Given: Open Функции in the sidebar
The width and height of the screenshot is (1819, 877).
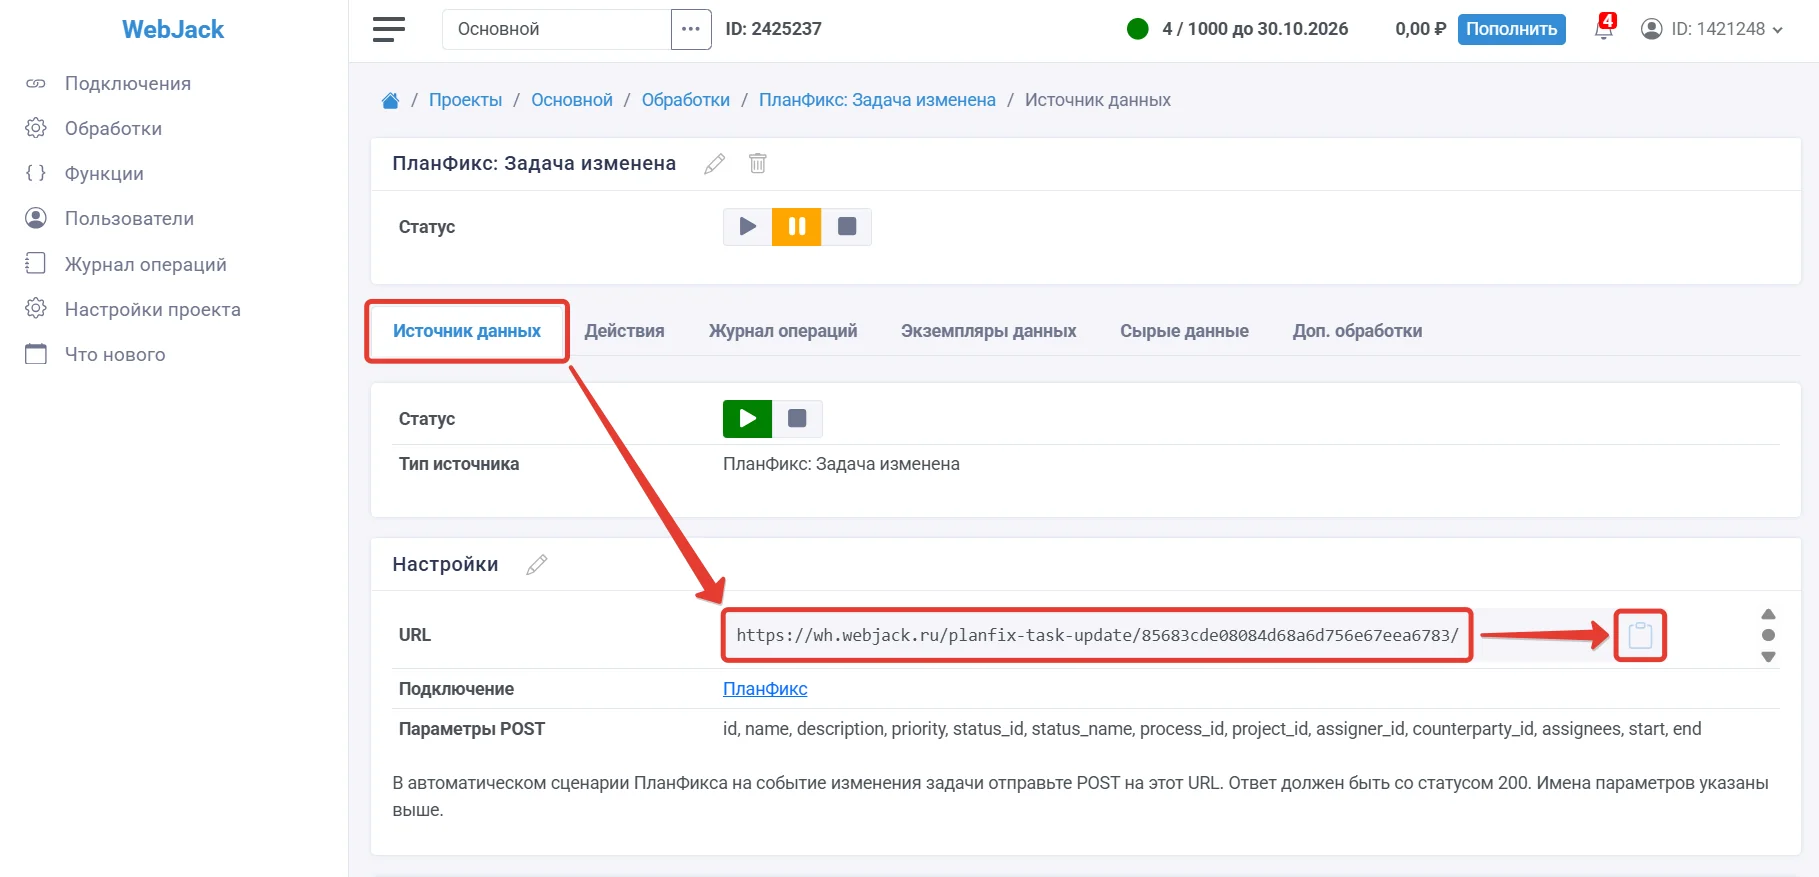Looking at the screenshot, I should 104,173.
